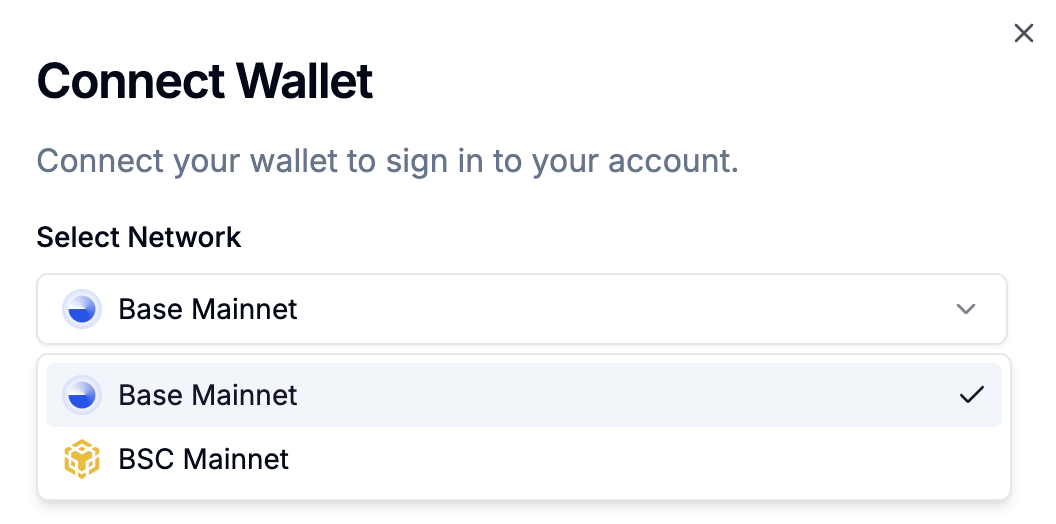The height and width of the screenshot is (524, 1056).
Task: Click the Select Network label
Action: [139, 237]
